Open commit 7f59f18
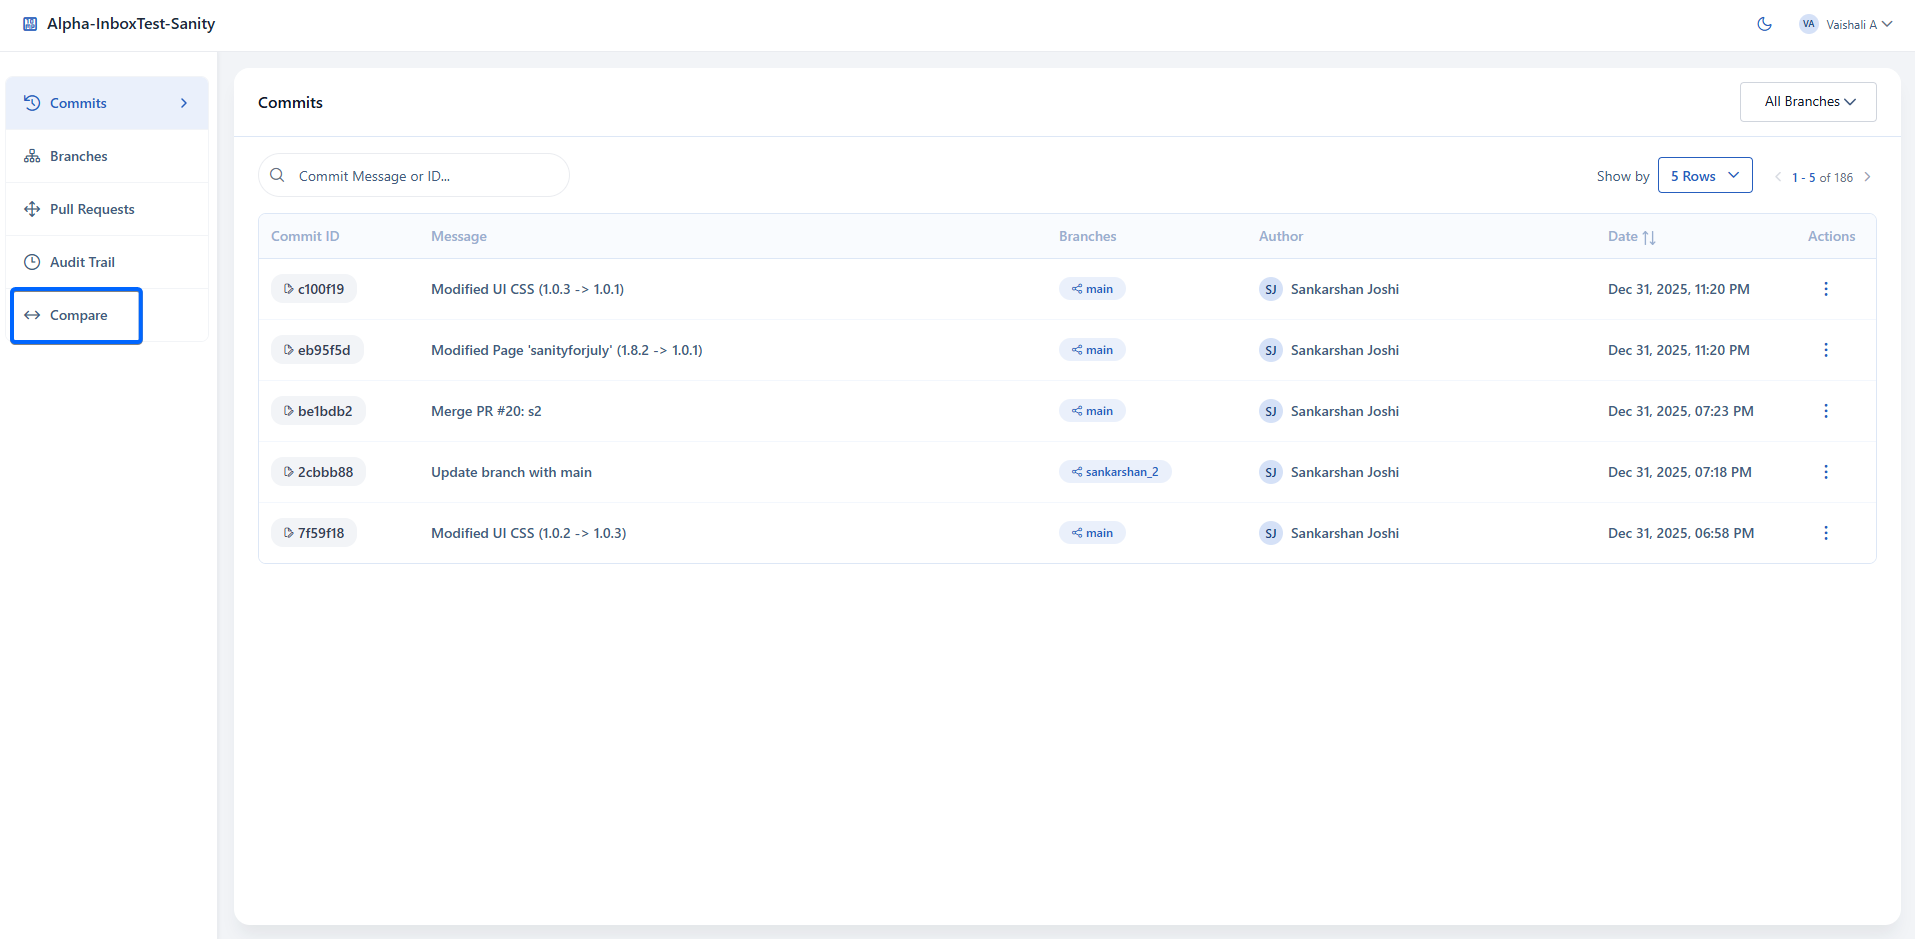This screenshot has height=939, width=1915. coord(314,533)
